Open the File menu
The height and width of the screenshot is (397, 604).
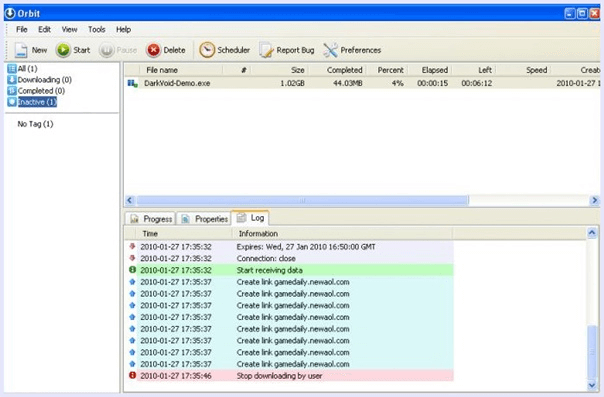[x=22, y=30]
